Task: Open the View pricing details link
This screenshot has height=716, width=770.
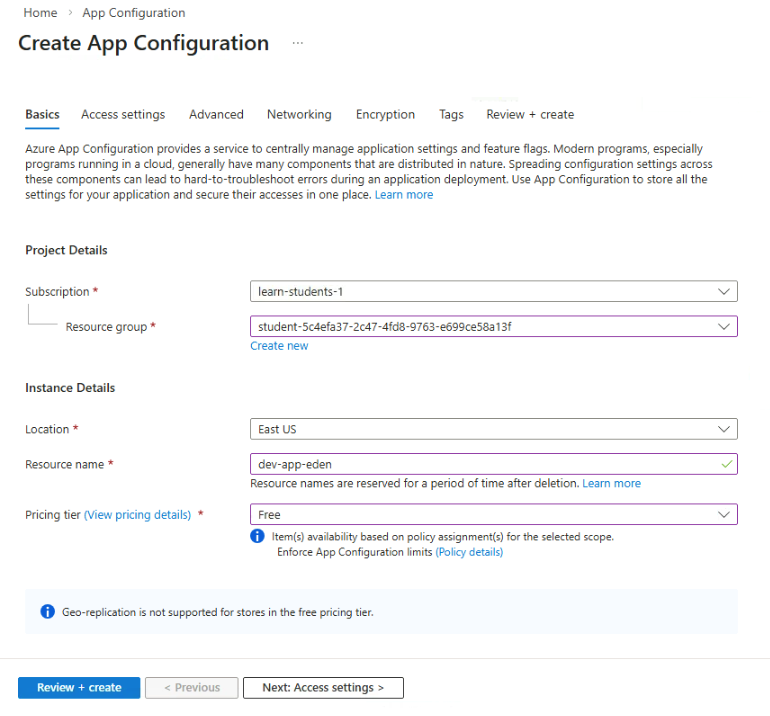Action: [137, 515]
